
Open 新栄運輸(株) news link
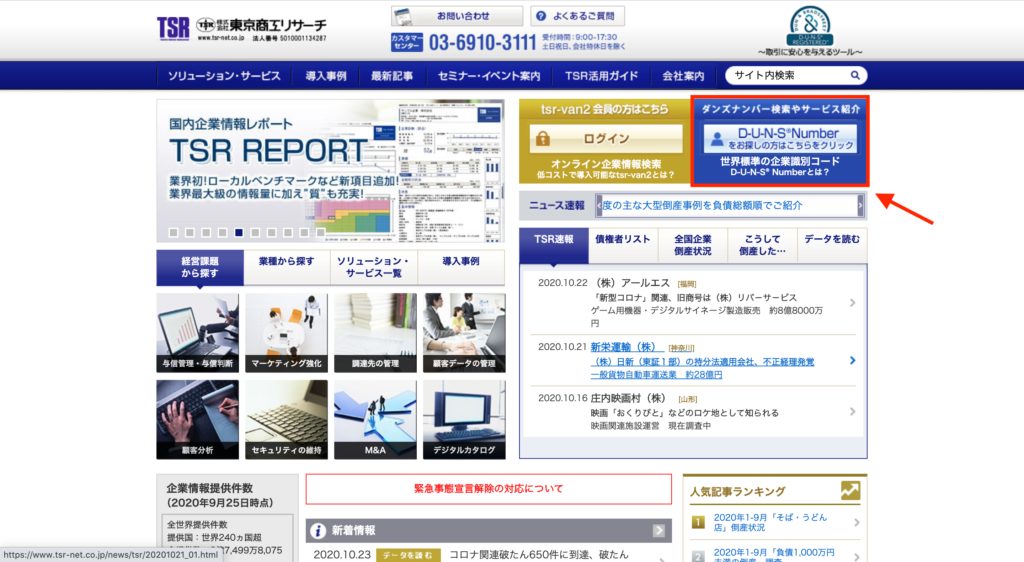(x=627, y=347)
